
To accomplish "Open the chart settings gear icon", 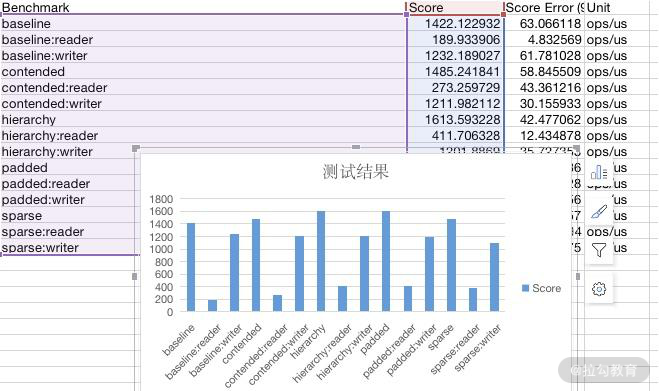I will point(599,289).
